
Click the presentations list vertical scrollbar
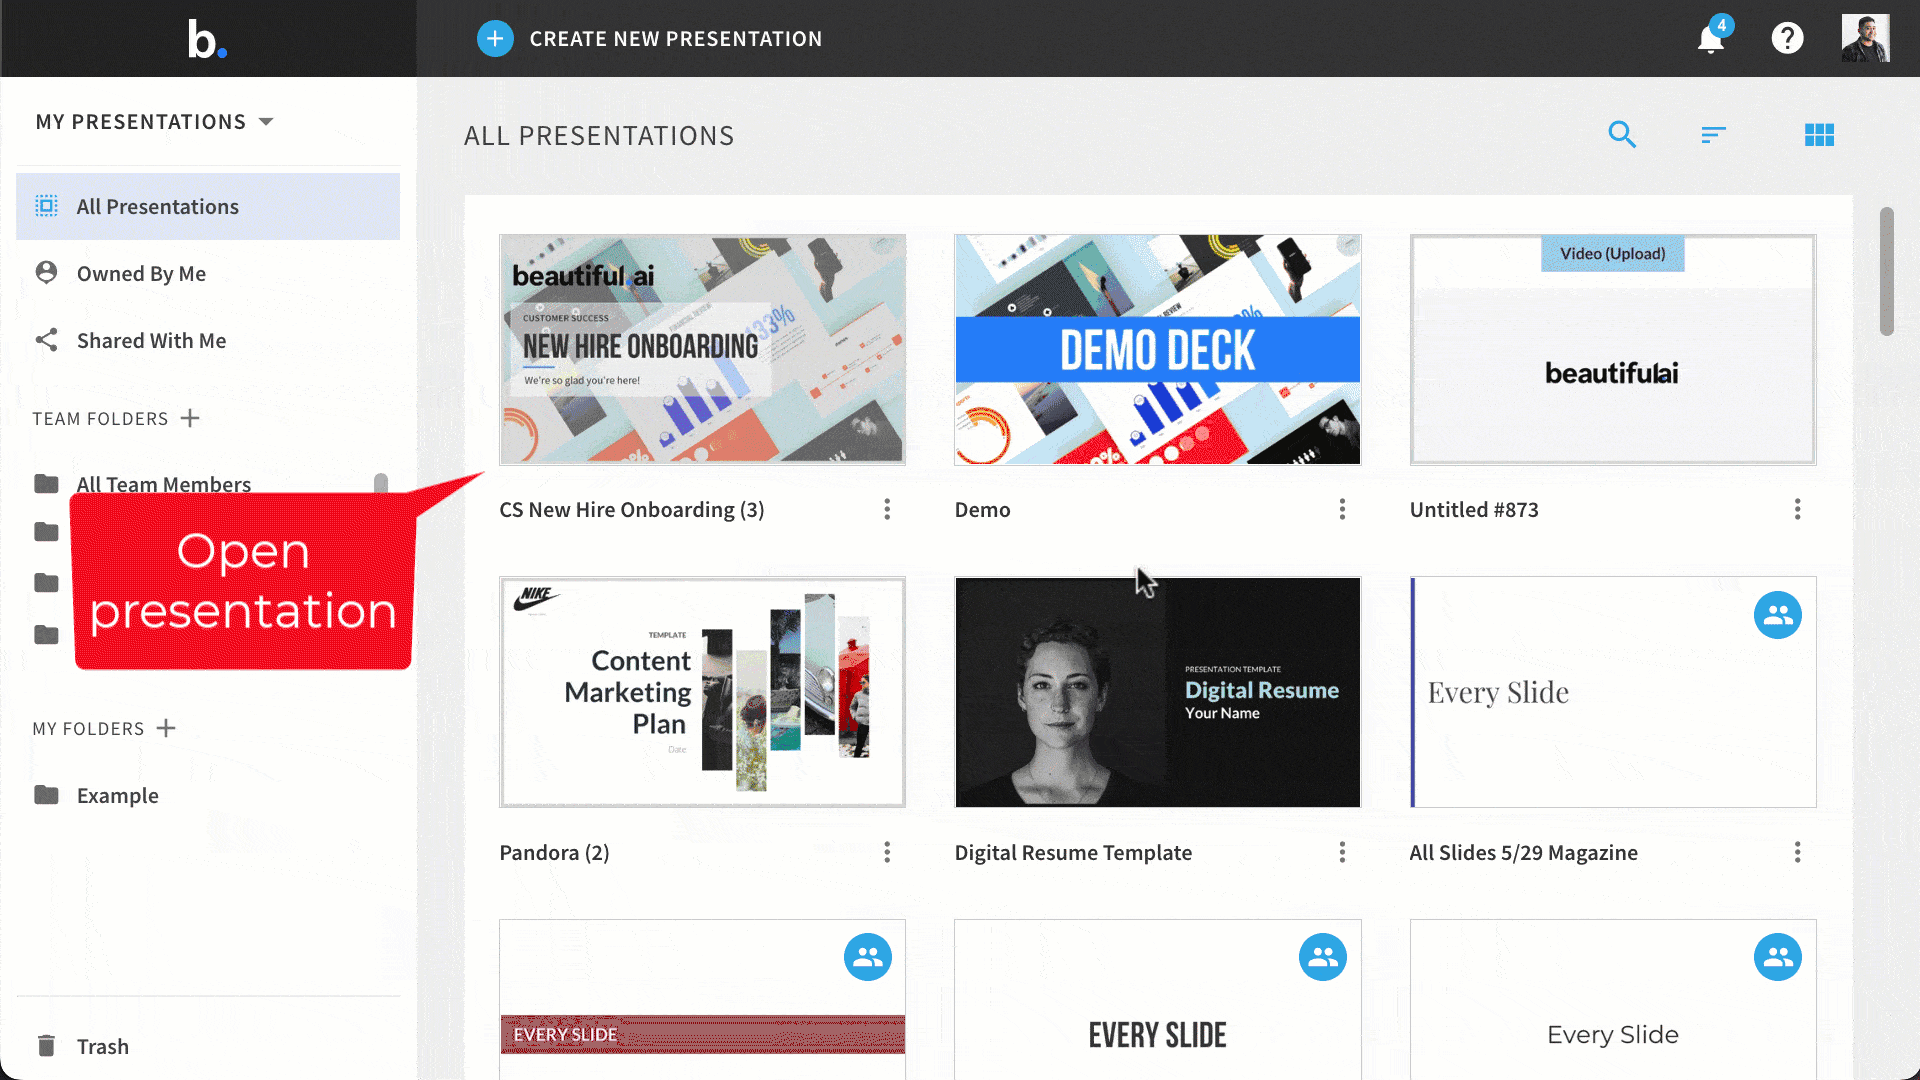(1887, 272)
